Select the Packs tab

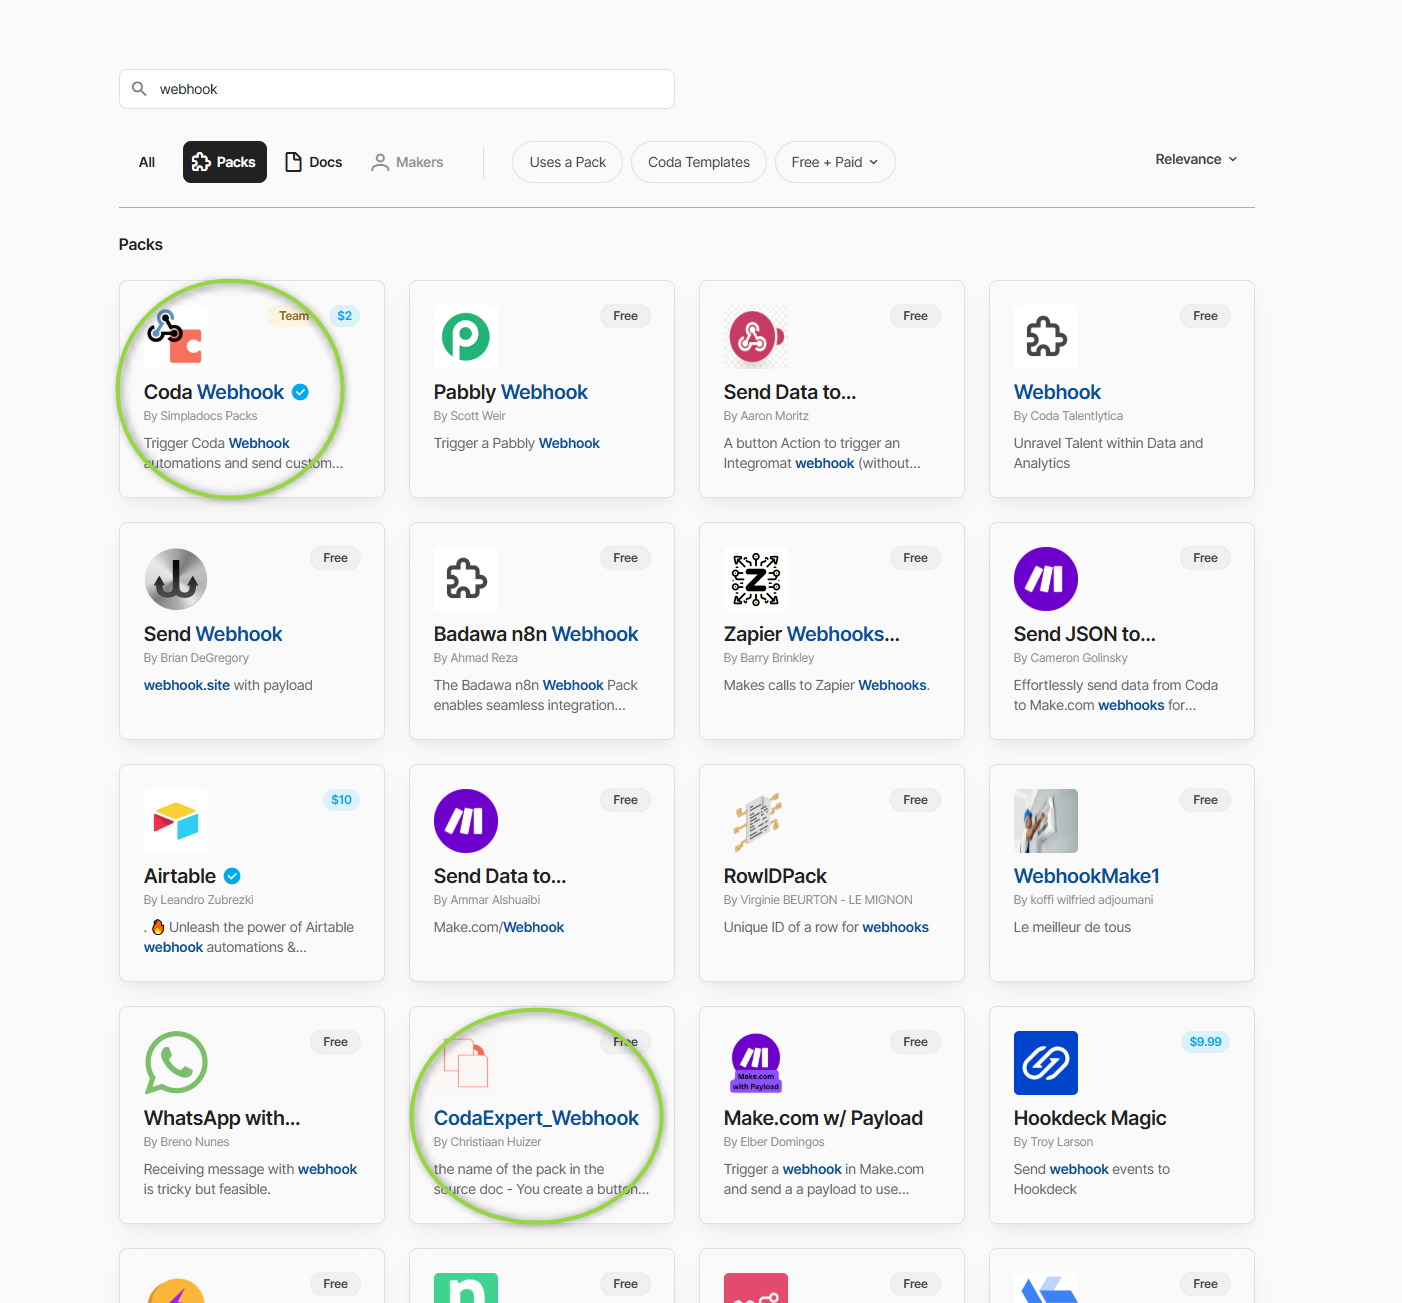click(225, 162)
